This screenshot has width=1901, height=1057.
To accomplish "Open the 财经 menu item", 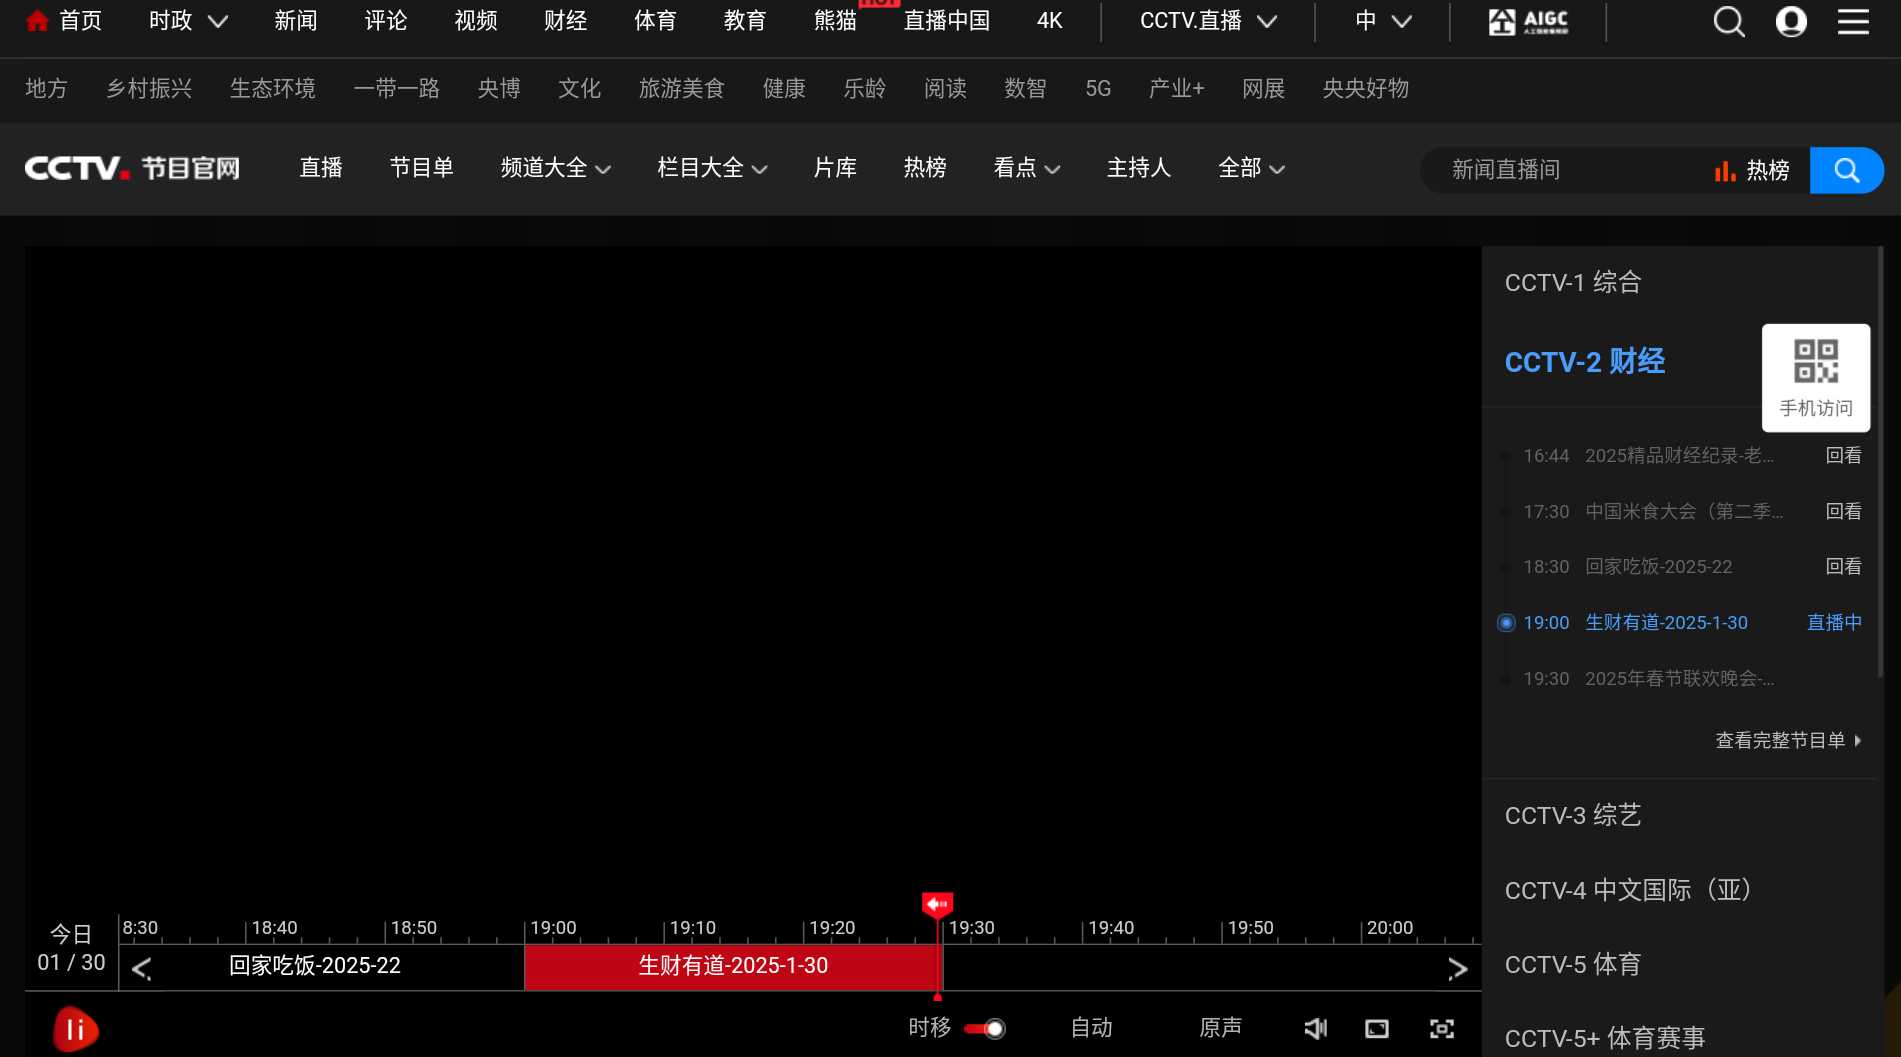I will pos(566,21).
